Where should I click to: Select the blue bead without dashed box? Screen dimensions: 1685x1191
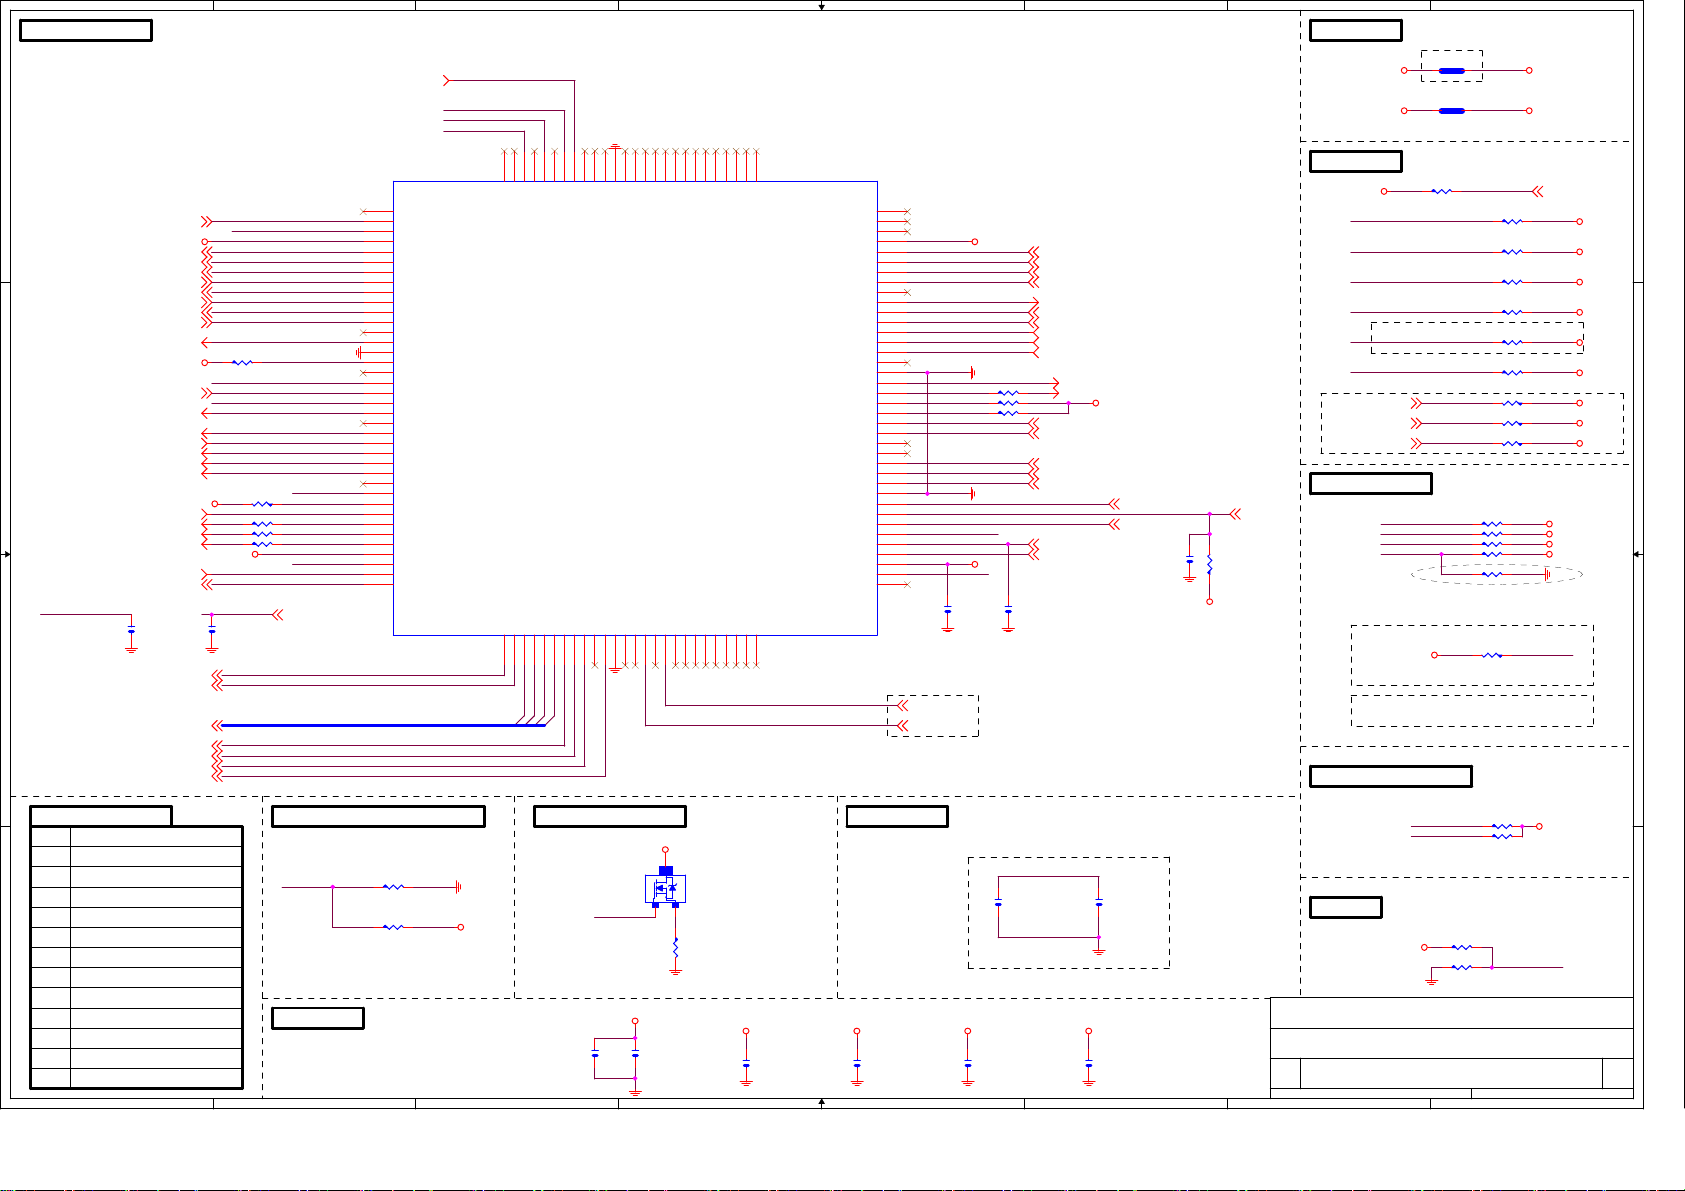point(1452,111)
